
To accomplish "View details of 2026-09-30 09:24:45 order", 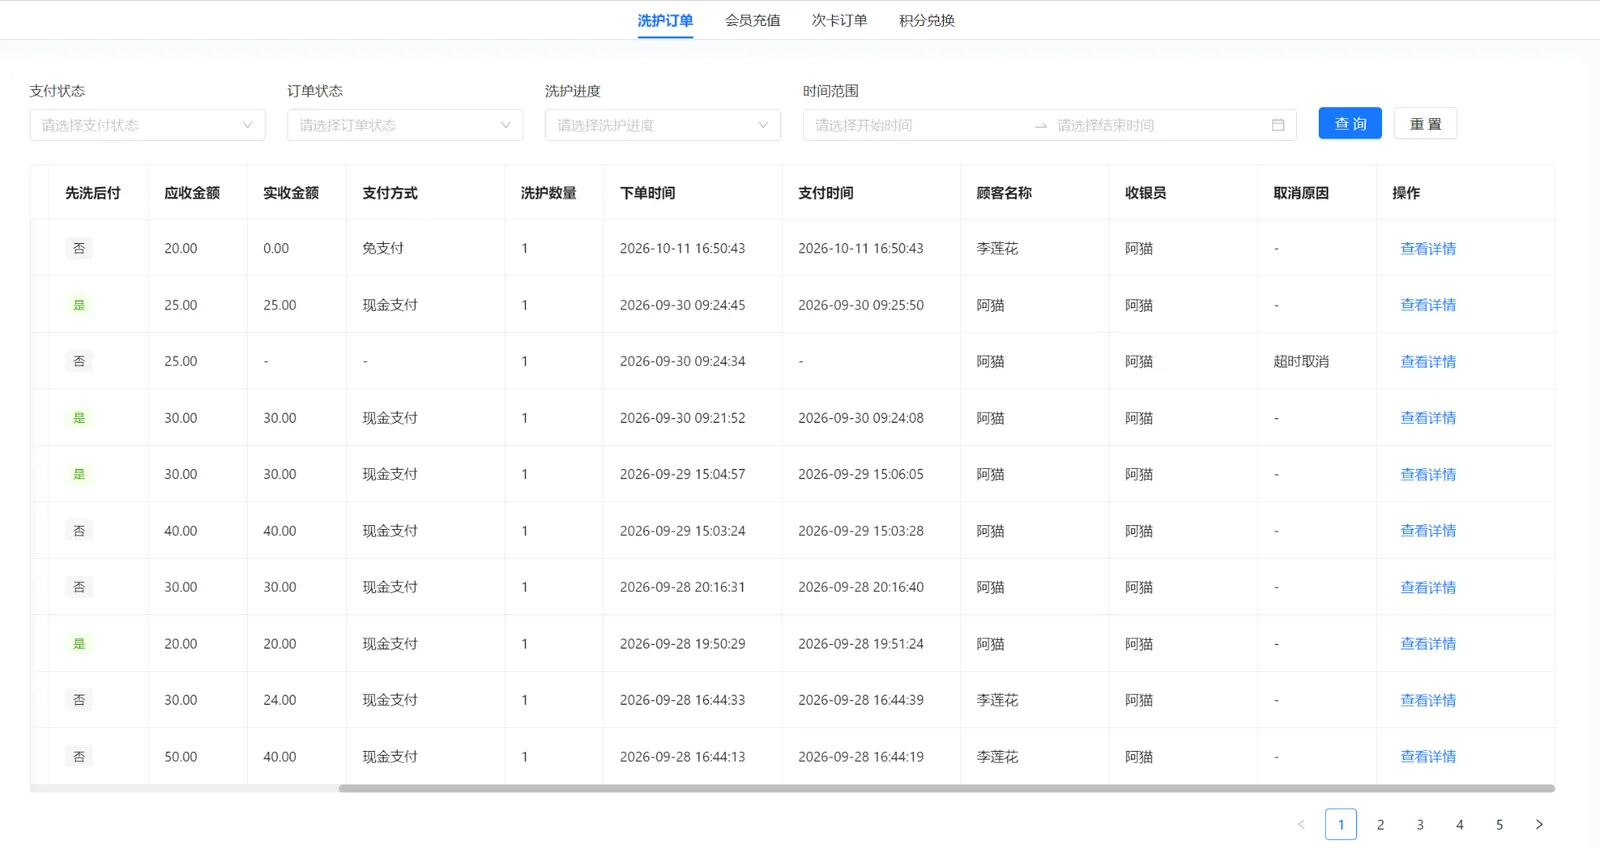I will (x=1428, y=305).
